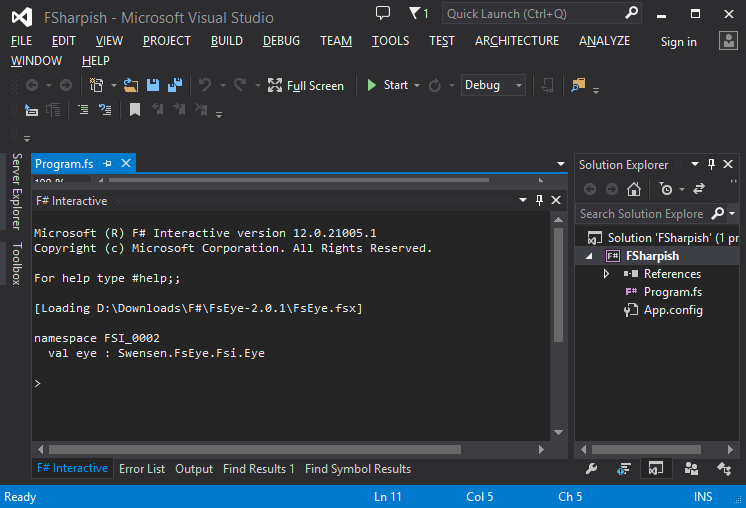Click the Undo arrow icon
Viewport: 746px width, 508px height.
205,85
